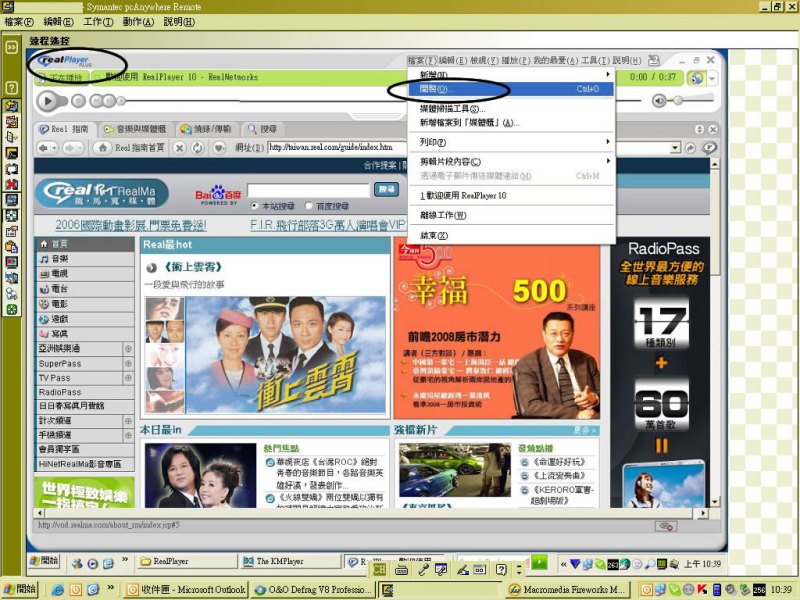Image resolution: width=800 pixels, height=600 pixels.
Task: Choose 新增檔案到「媒體櫃」(A)... menu entry
Action: click(511, 122)
